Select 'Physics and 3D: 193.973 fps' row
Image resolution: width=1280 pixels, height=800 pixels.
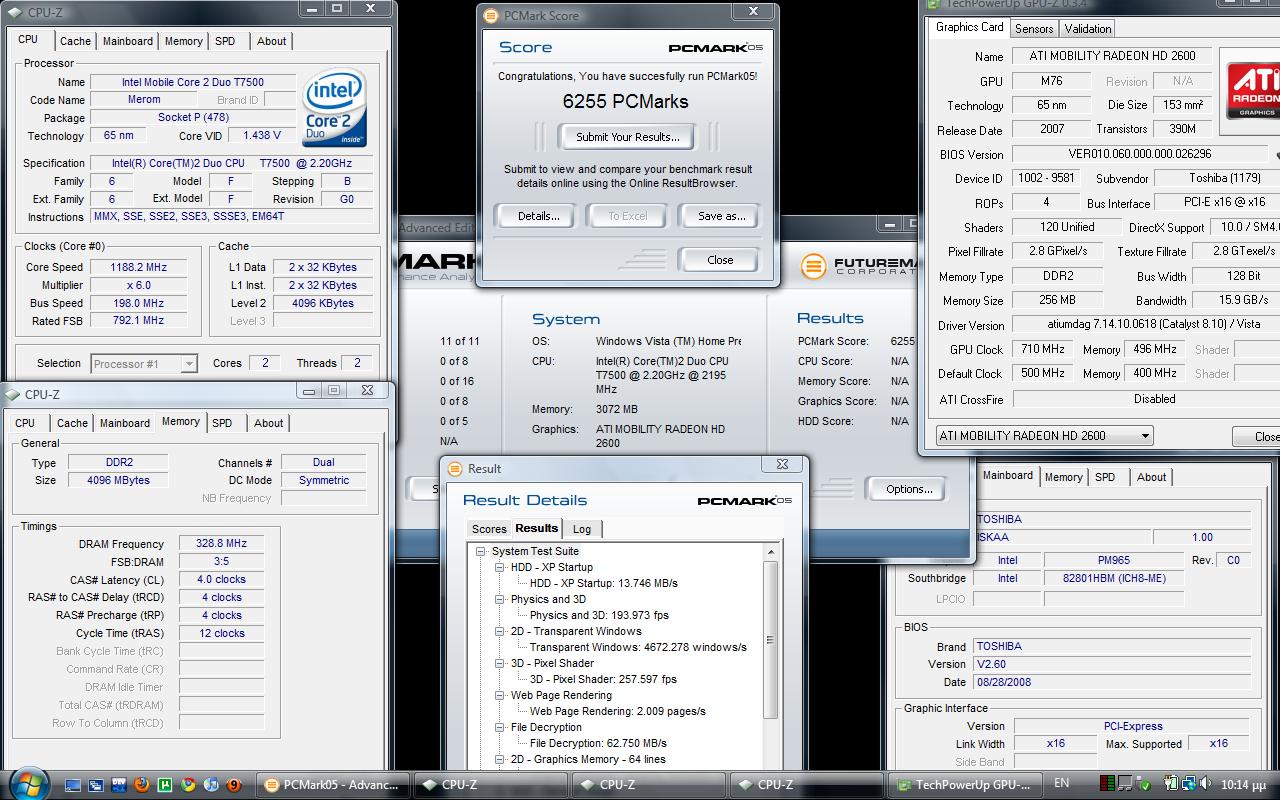pyautogui.click(x=599, y=615)
